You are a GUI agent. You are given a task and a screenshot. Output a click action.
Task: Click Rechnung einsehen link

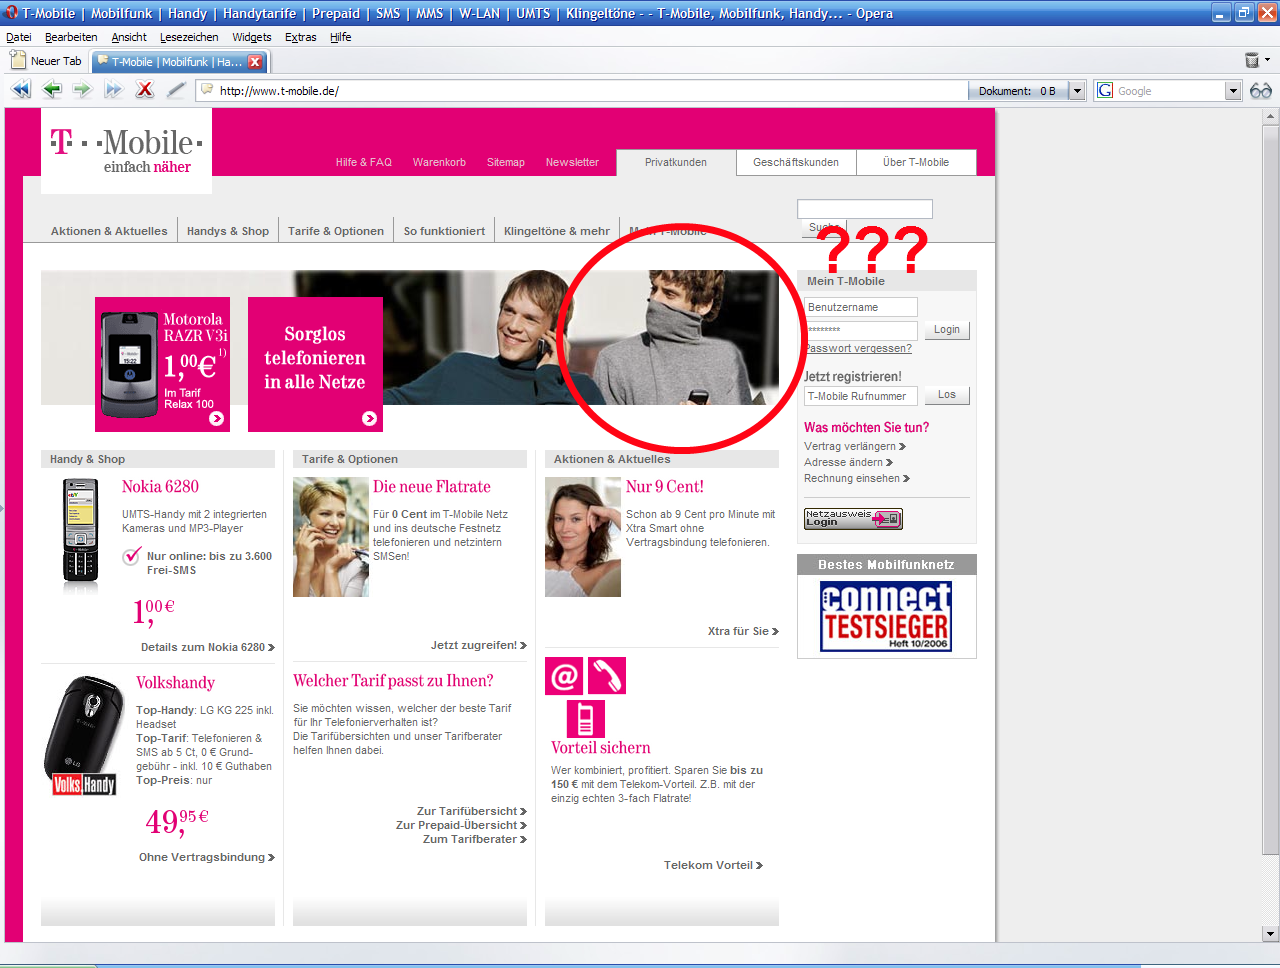[857, 478]
